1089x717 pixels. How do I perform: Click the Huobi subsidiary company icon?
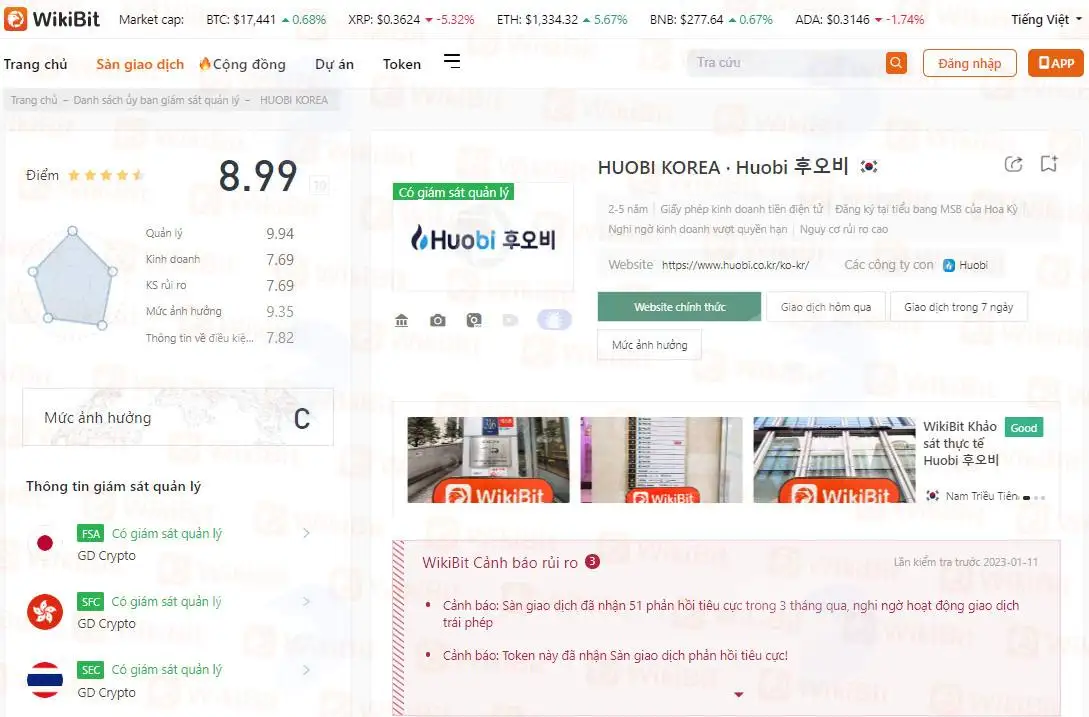click(949, 265)
